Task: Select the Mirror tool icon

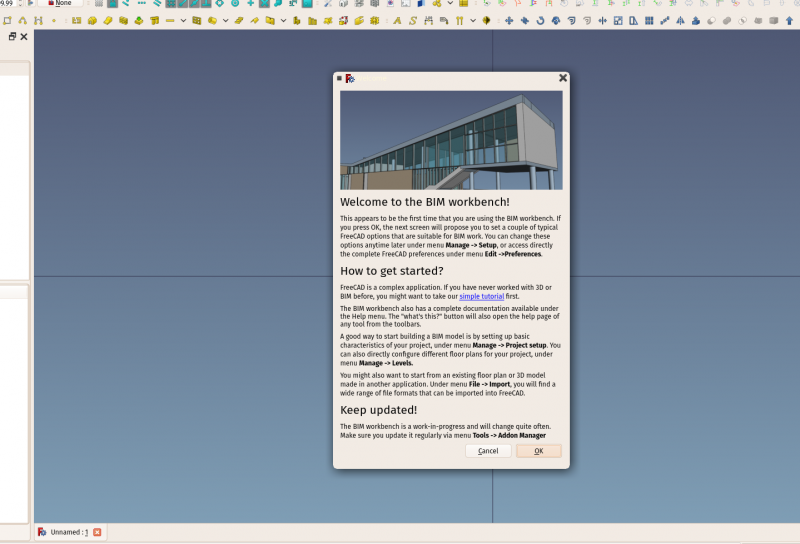Action: point(680,21)
